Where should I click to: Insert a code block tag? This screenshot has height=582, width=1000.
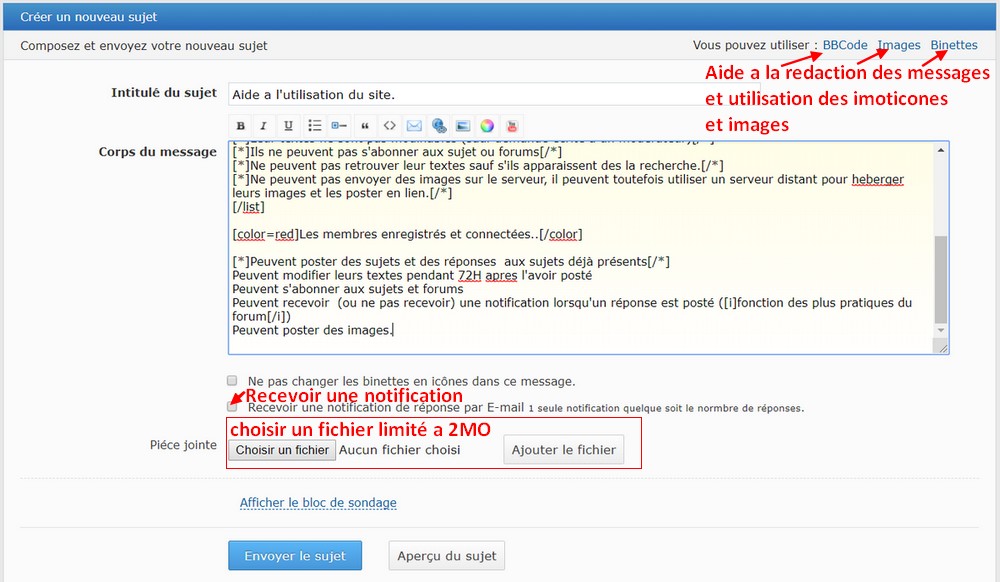point(389,126)
